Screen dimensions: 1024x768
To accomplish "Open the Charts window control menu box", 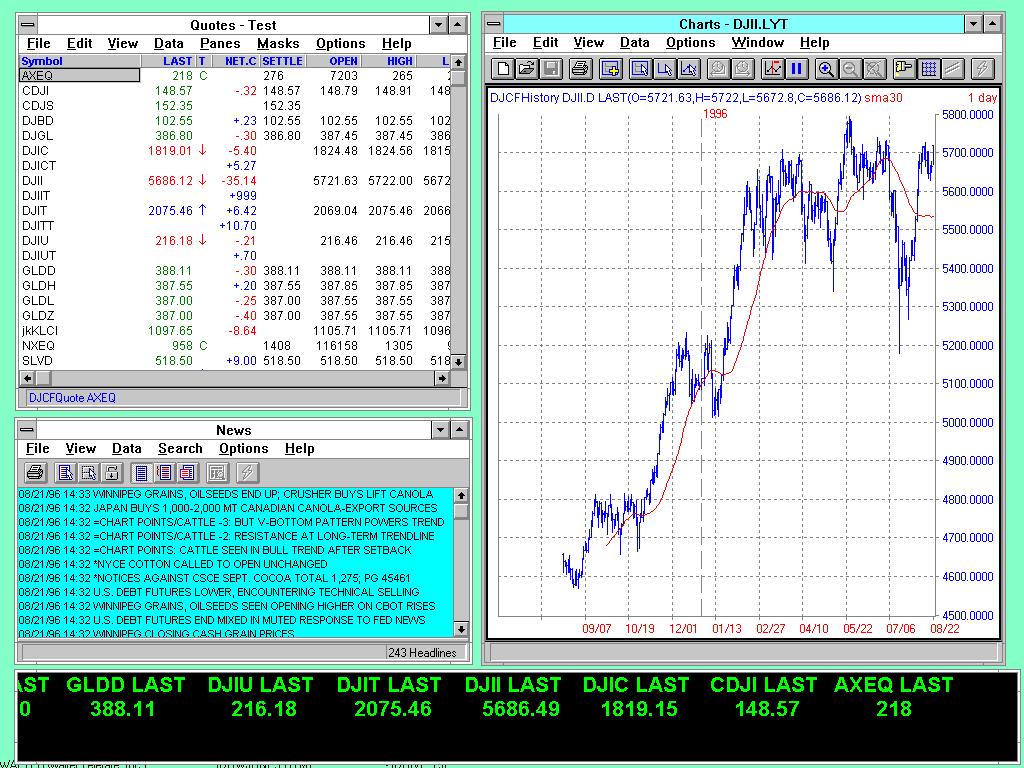I will point(494,24).
